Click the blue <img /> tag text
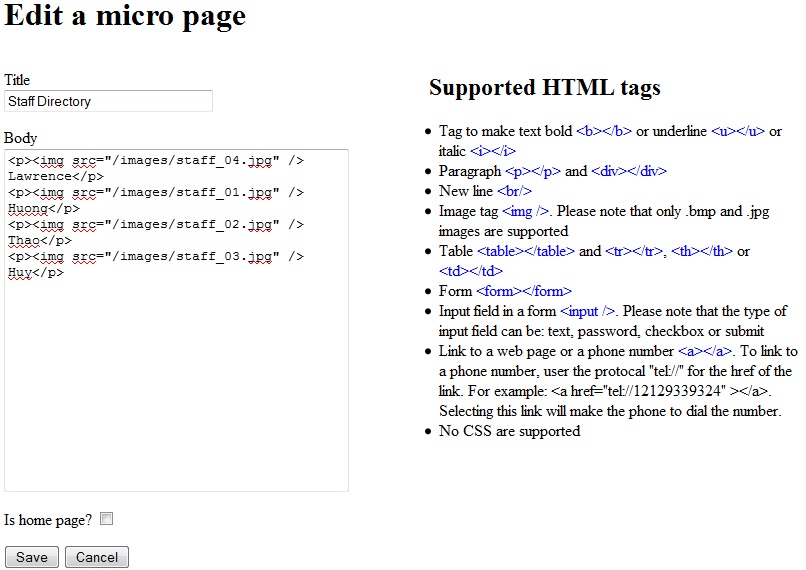Viewport: 806px width, 570px height. (x=525, y=211)
